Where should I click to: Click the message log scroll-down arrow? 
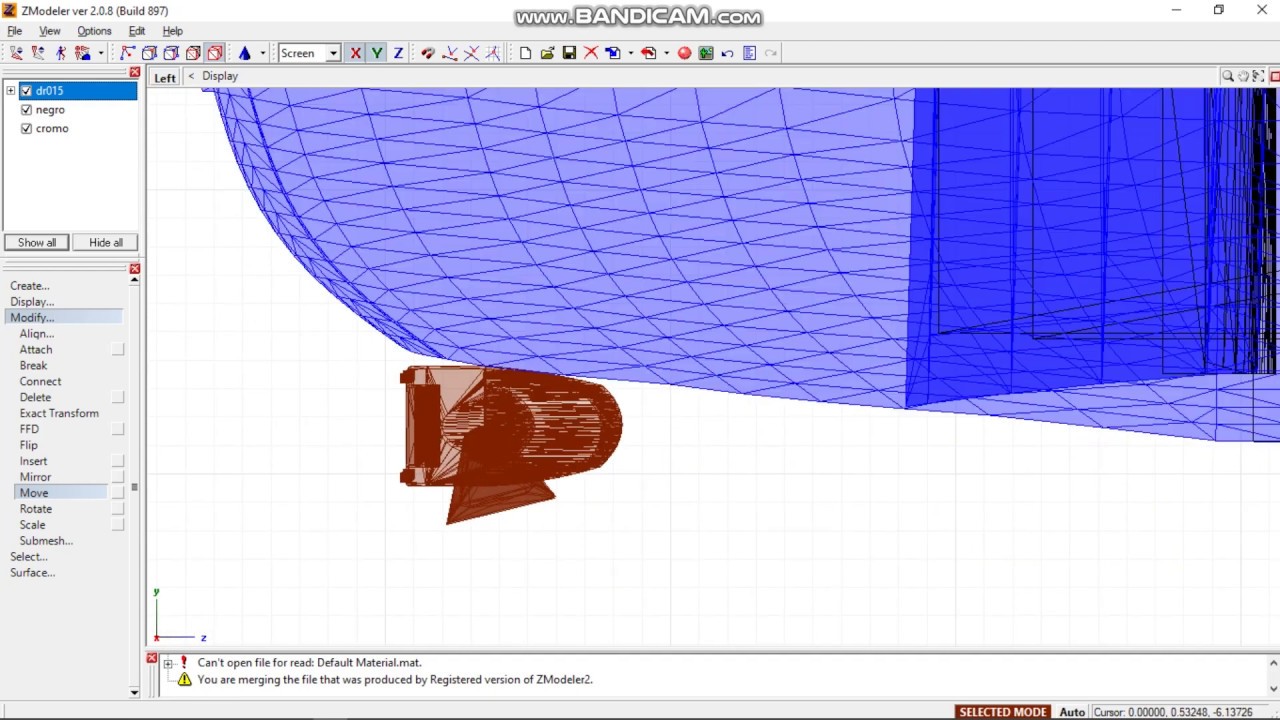pyautogui.click(x=1274, y=688)
